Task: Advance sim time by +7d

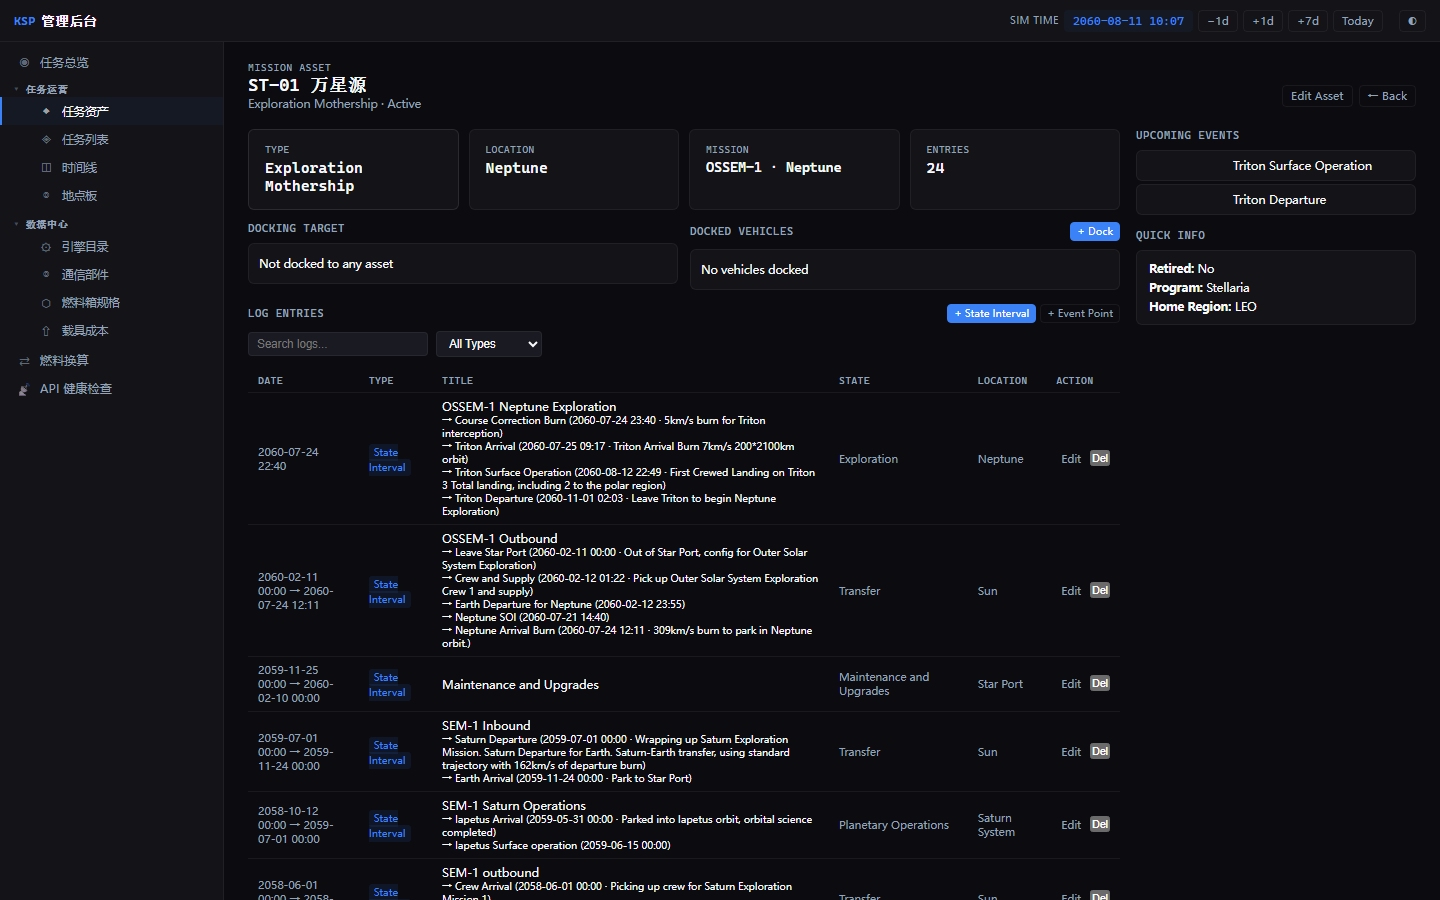Action: (x=1308, y=21)
